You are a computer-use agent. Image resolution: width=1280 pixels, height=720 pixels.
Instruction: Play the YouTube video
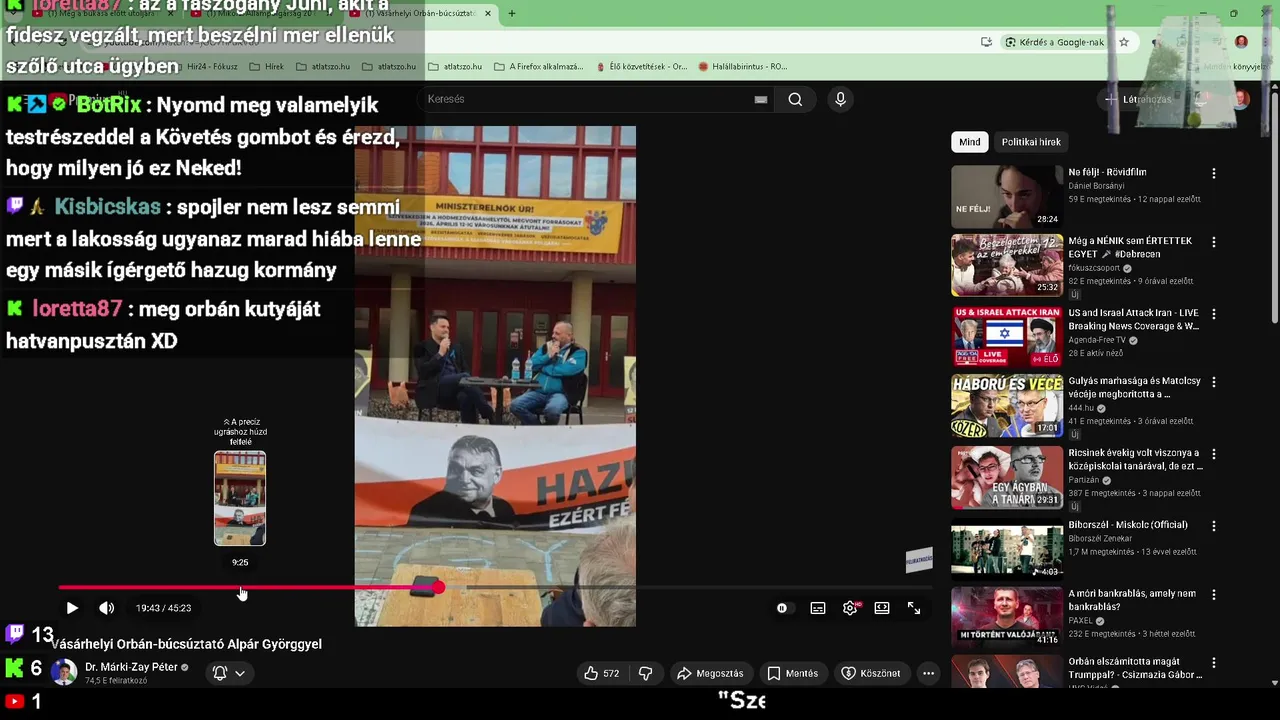tap(72, 608)
